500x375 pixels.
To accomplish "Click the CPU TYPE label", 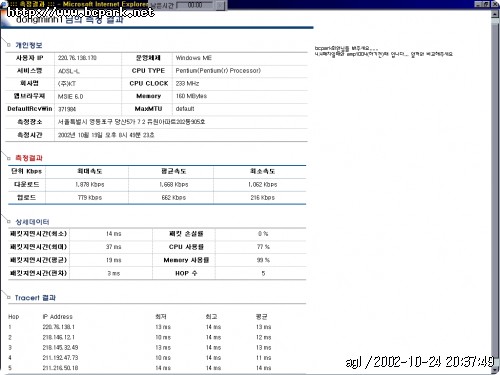I will (148, 71).
